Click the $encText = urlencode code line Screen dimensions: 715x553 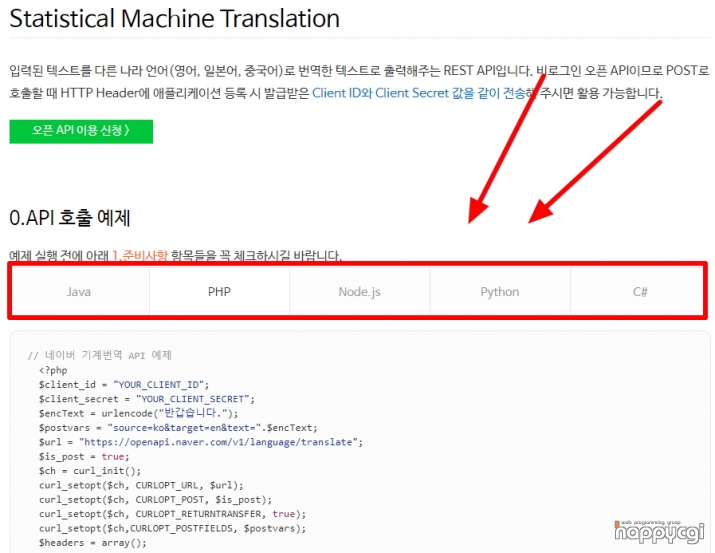pyautogui.click(x=139, y=413)
